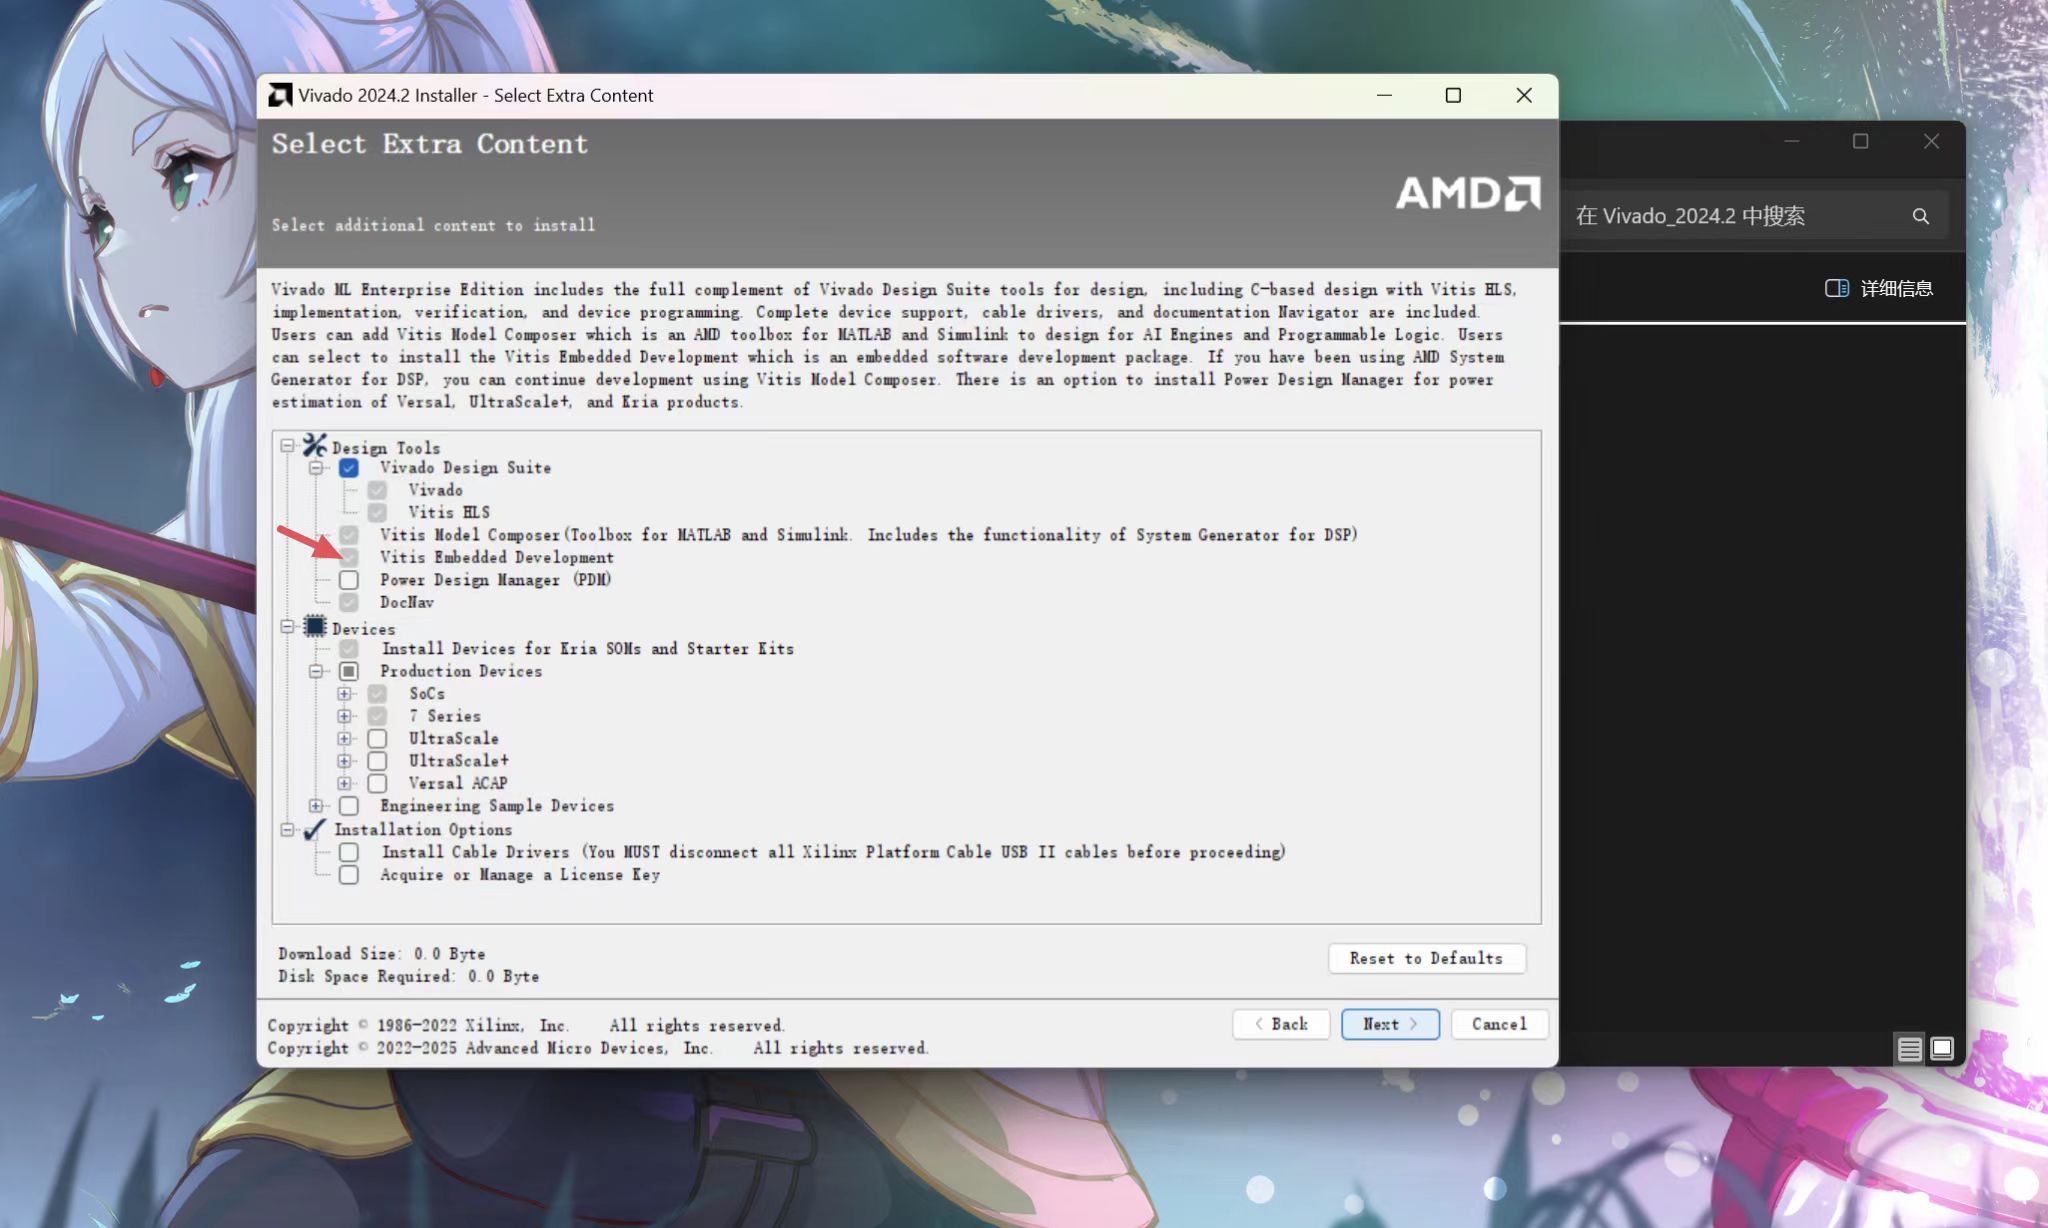Select the 'Vitis Embedded Development' label
Viewport: 2048px width, 1228px height.
coord(496,557)
